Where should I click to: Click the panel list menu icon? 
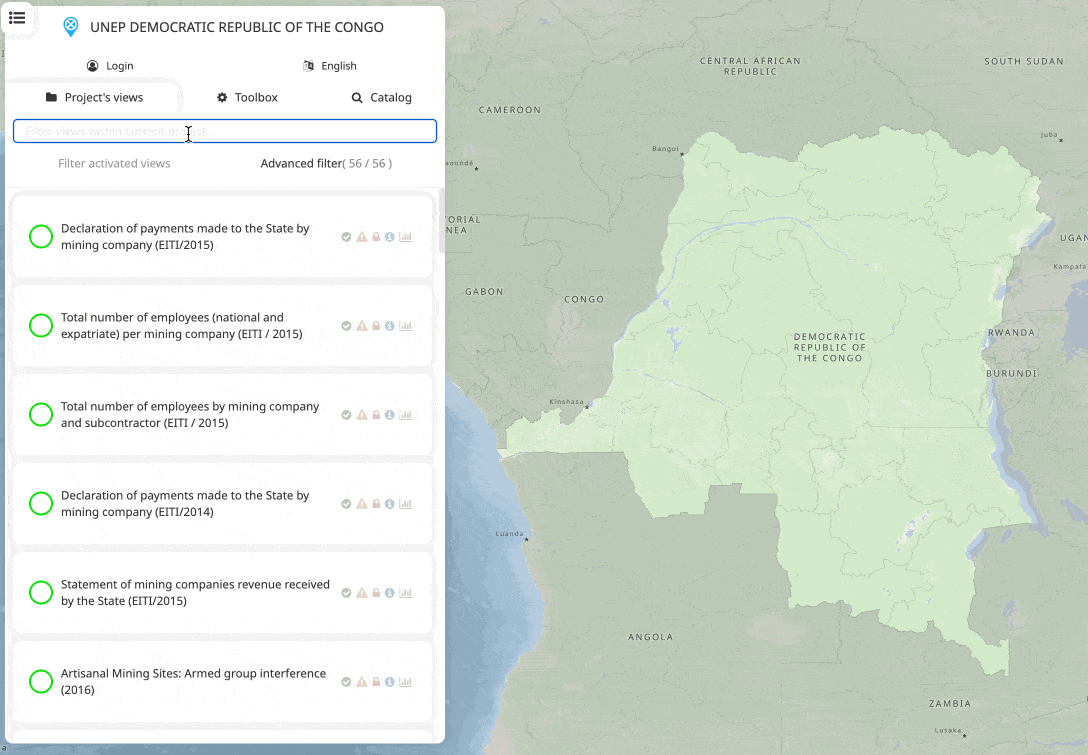[x=17, y=18]
